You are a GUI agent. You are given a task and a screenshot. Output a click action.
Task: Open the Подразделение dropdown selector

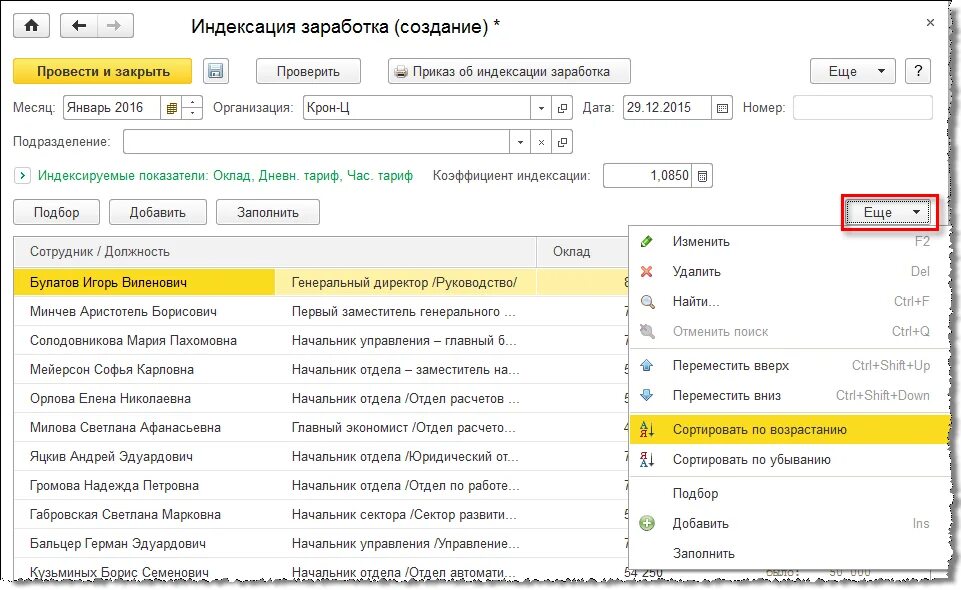[519, 141]
